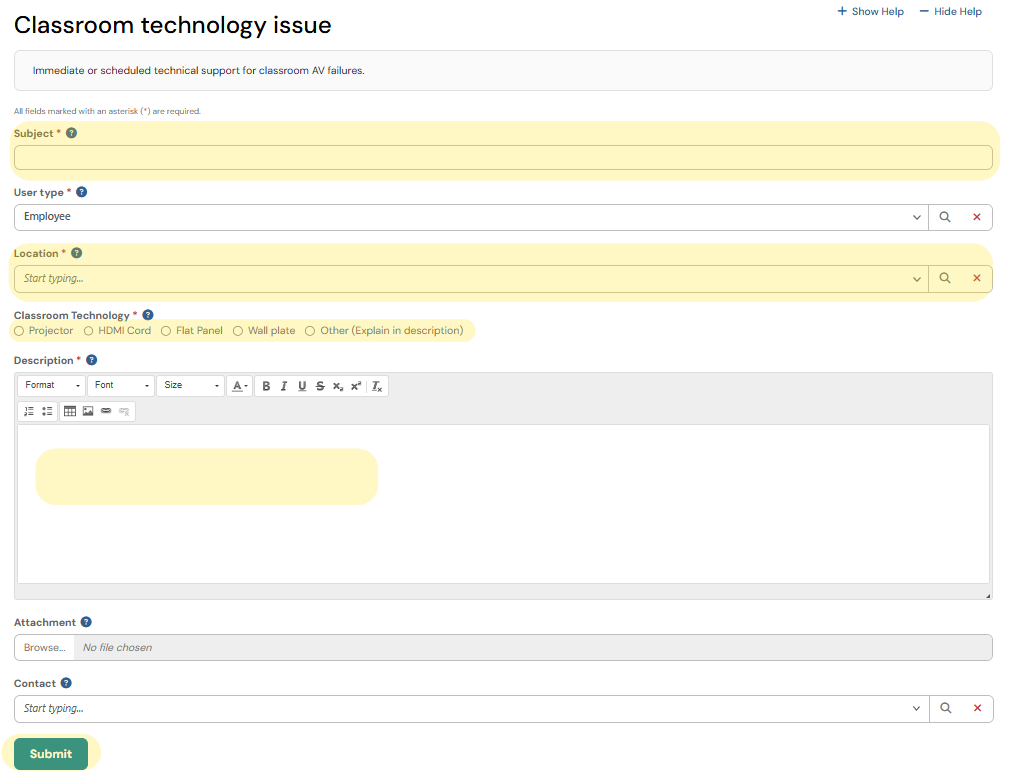Toggle bold formatting in editor
This screenshot has height=781, width=1011.
pos(266,386)
